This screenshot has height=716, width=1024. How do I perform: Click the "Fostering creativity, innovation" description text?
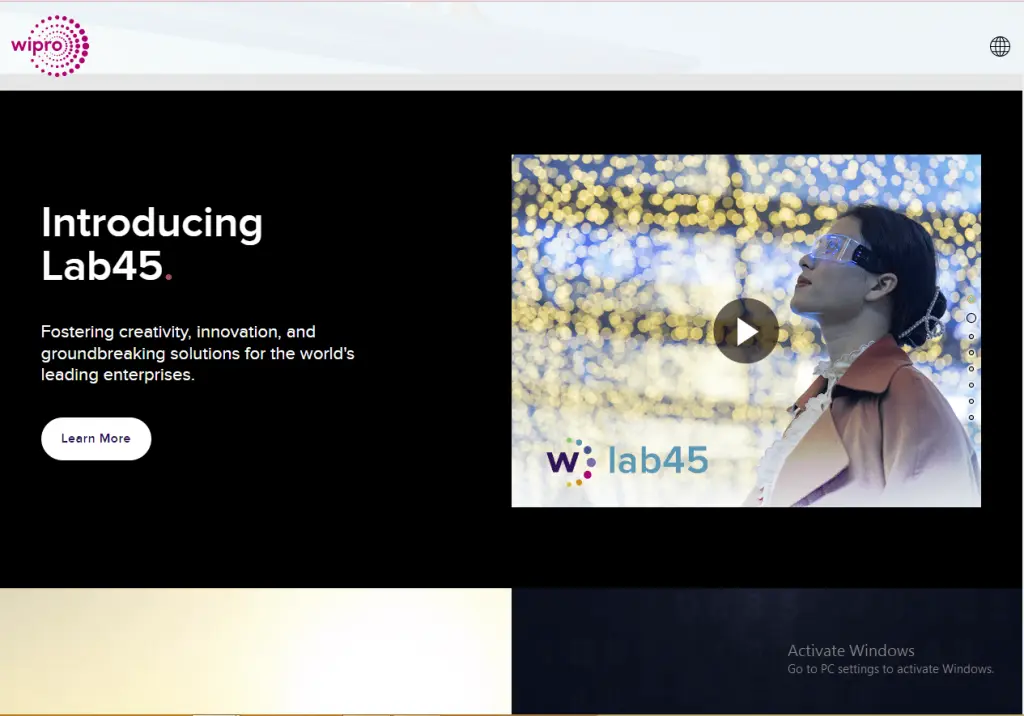tap(197, 353)
